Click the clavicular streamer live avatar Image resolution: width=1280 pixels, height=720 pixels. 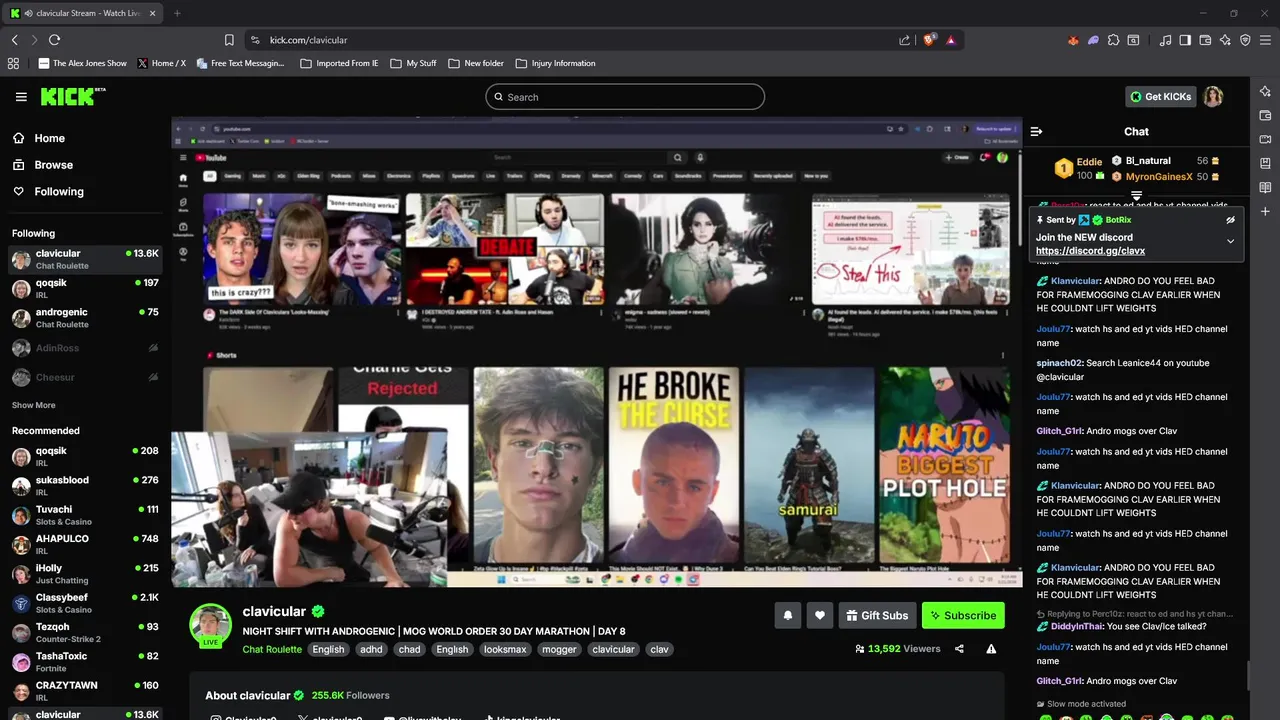(x=210, y=626)
